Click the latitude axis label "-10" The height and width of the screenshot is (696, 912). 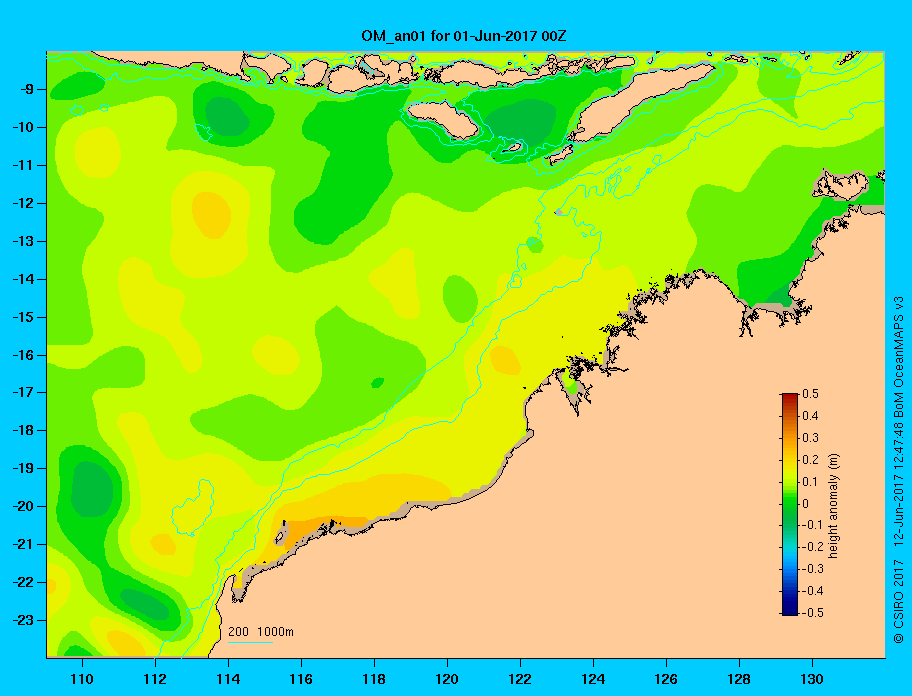coord(22,127)
